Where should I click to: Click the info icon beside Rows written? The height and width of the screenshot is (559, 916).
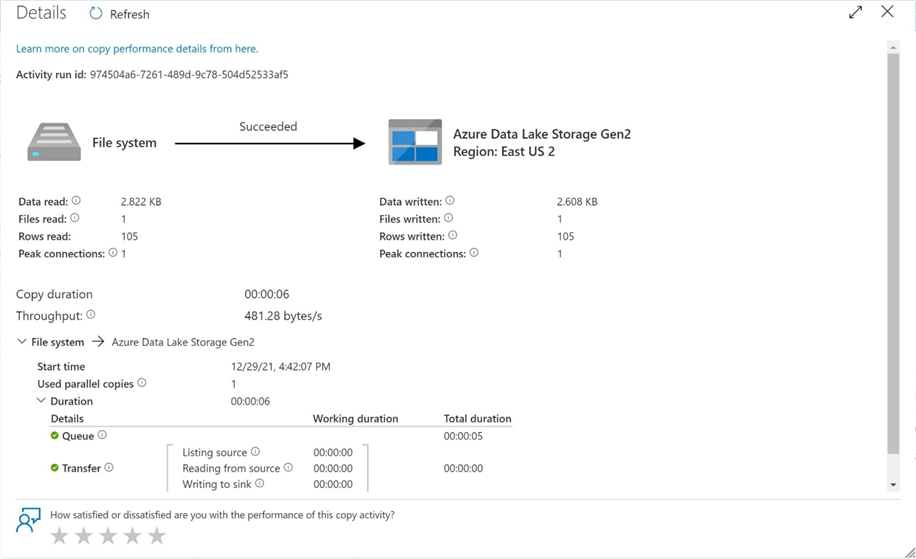(453, 236)
